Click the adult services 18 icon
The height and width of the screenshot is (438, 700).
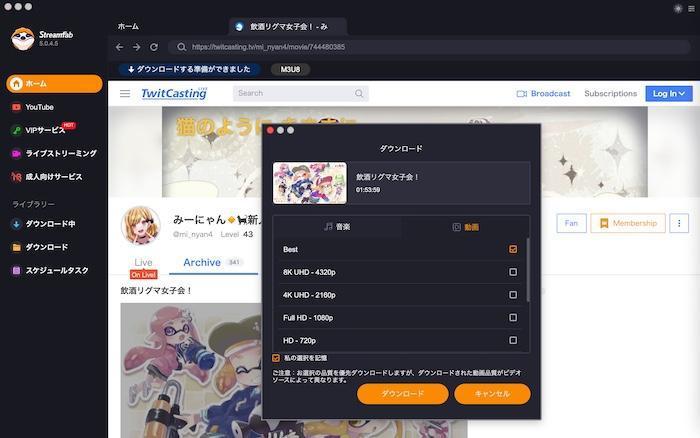(x=17, y=177)
